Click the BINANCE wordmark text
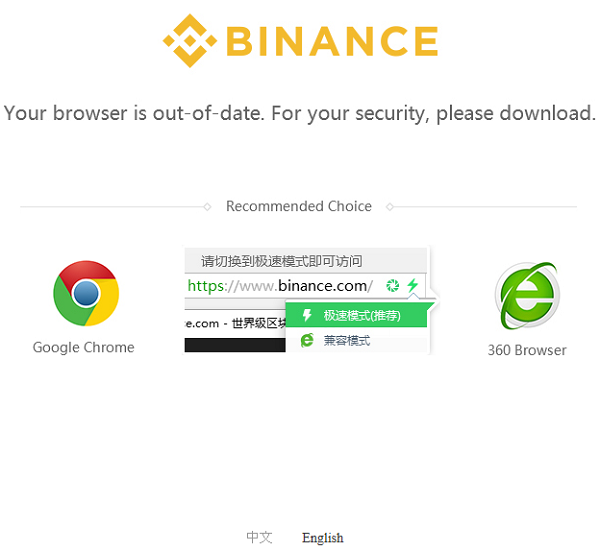 (x=332, y=41)
